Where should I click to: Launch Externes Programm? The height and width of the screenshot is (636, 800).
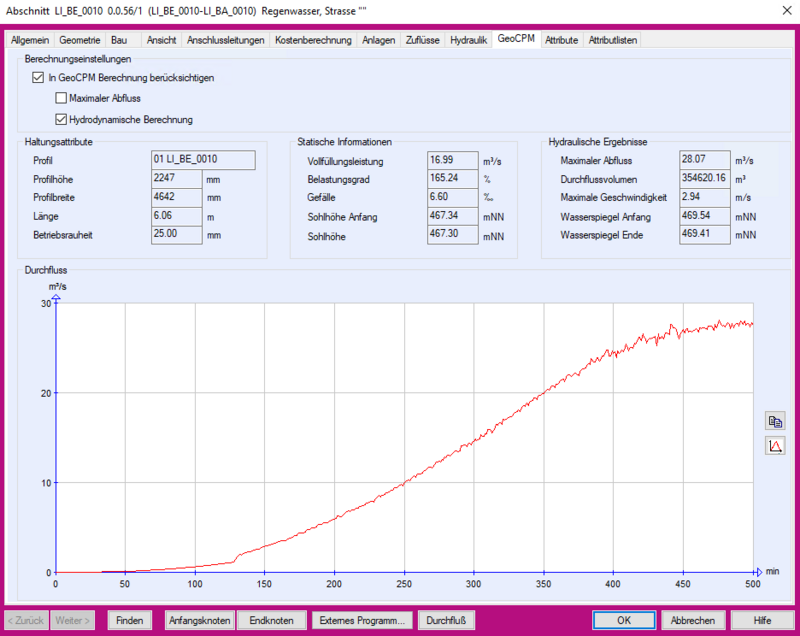click(x=362, y=620)
